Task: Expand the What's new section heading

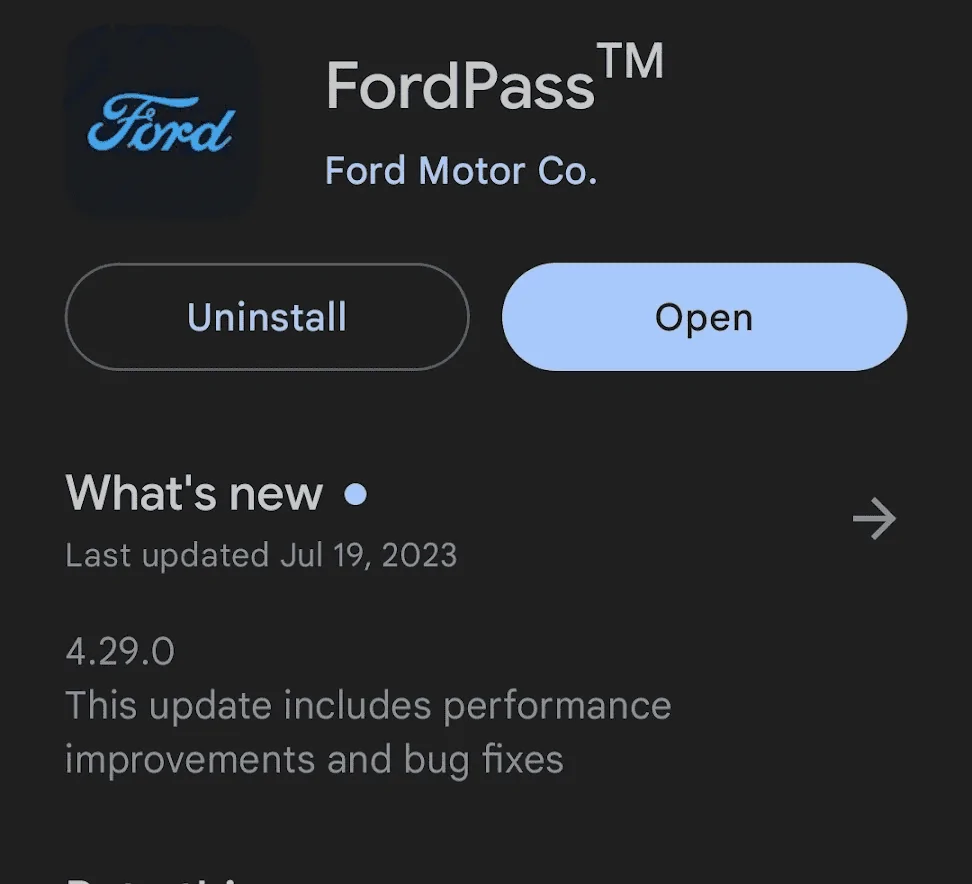Action: [194, 493]
